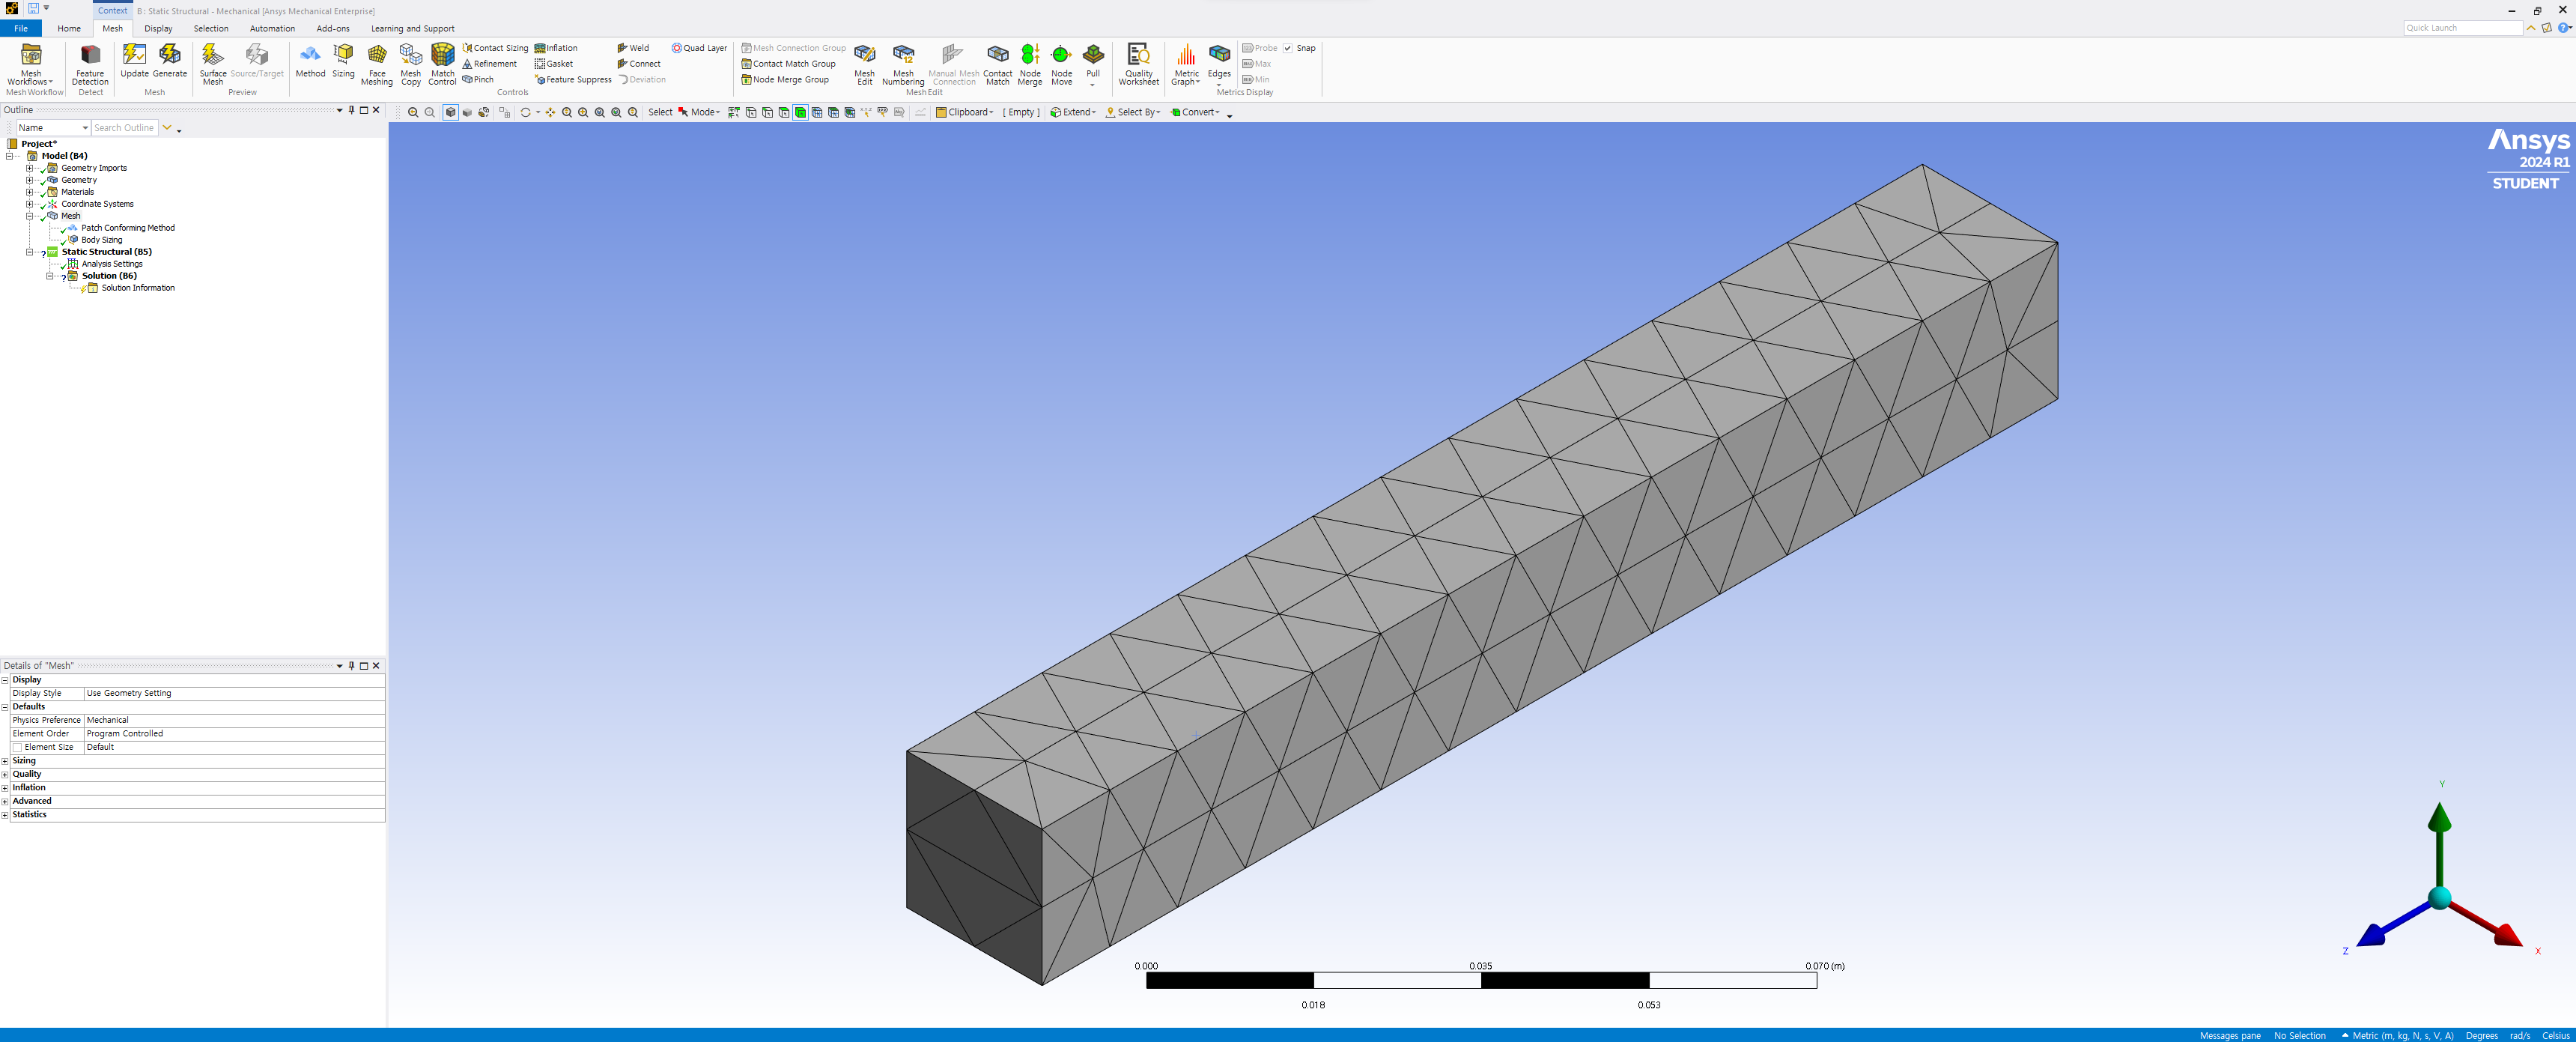The image size is (2576, 1042).
Task: Insert a Sizing control
Action: click(343, 61)
